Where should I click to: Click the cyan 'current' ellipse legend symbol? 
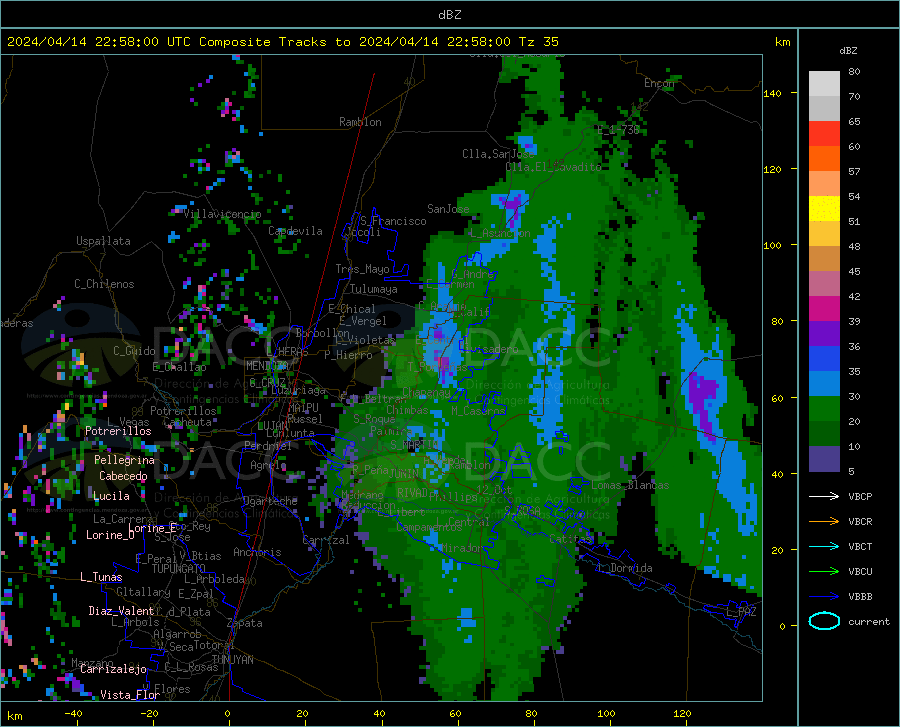coord(824,621)
